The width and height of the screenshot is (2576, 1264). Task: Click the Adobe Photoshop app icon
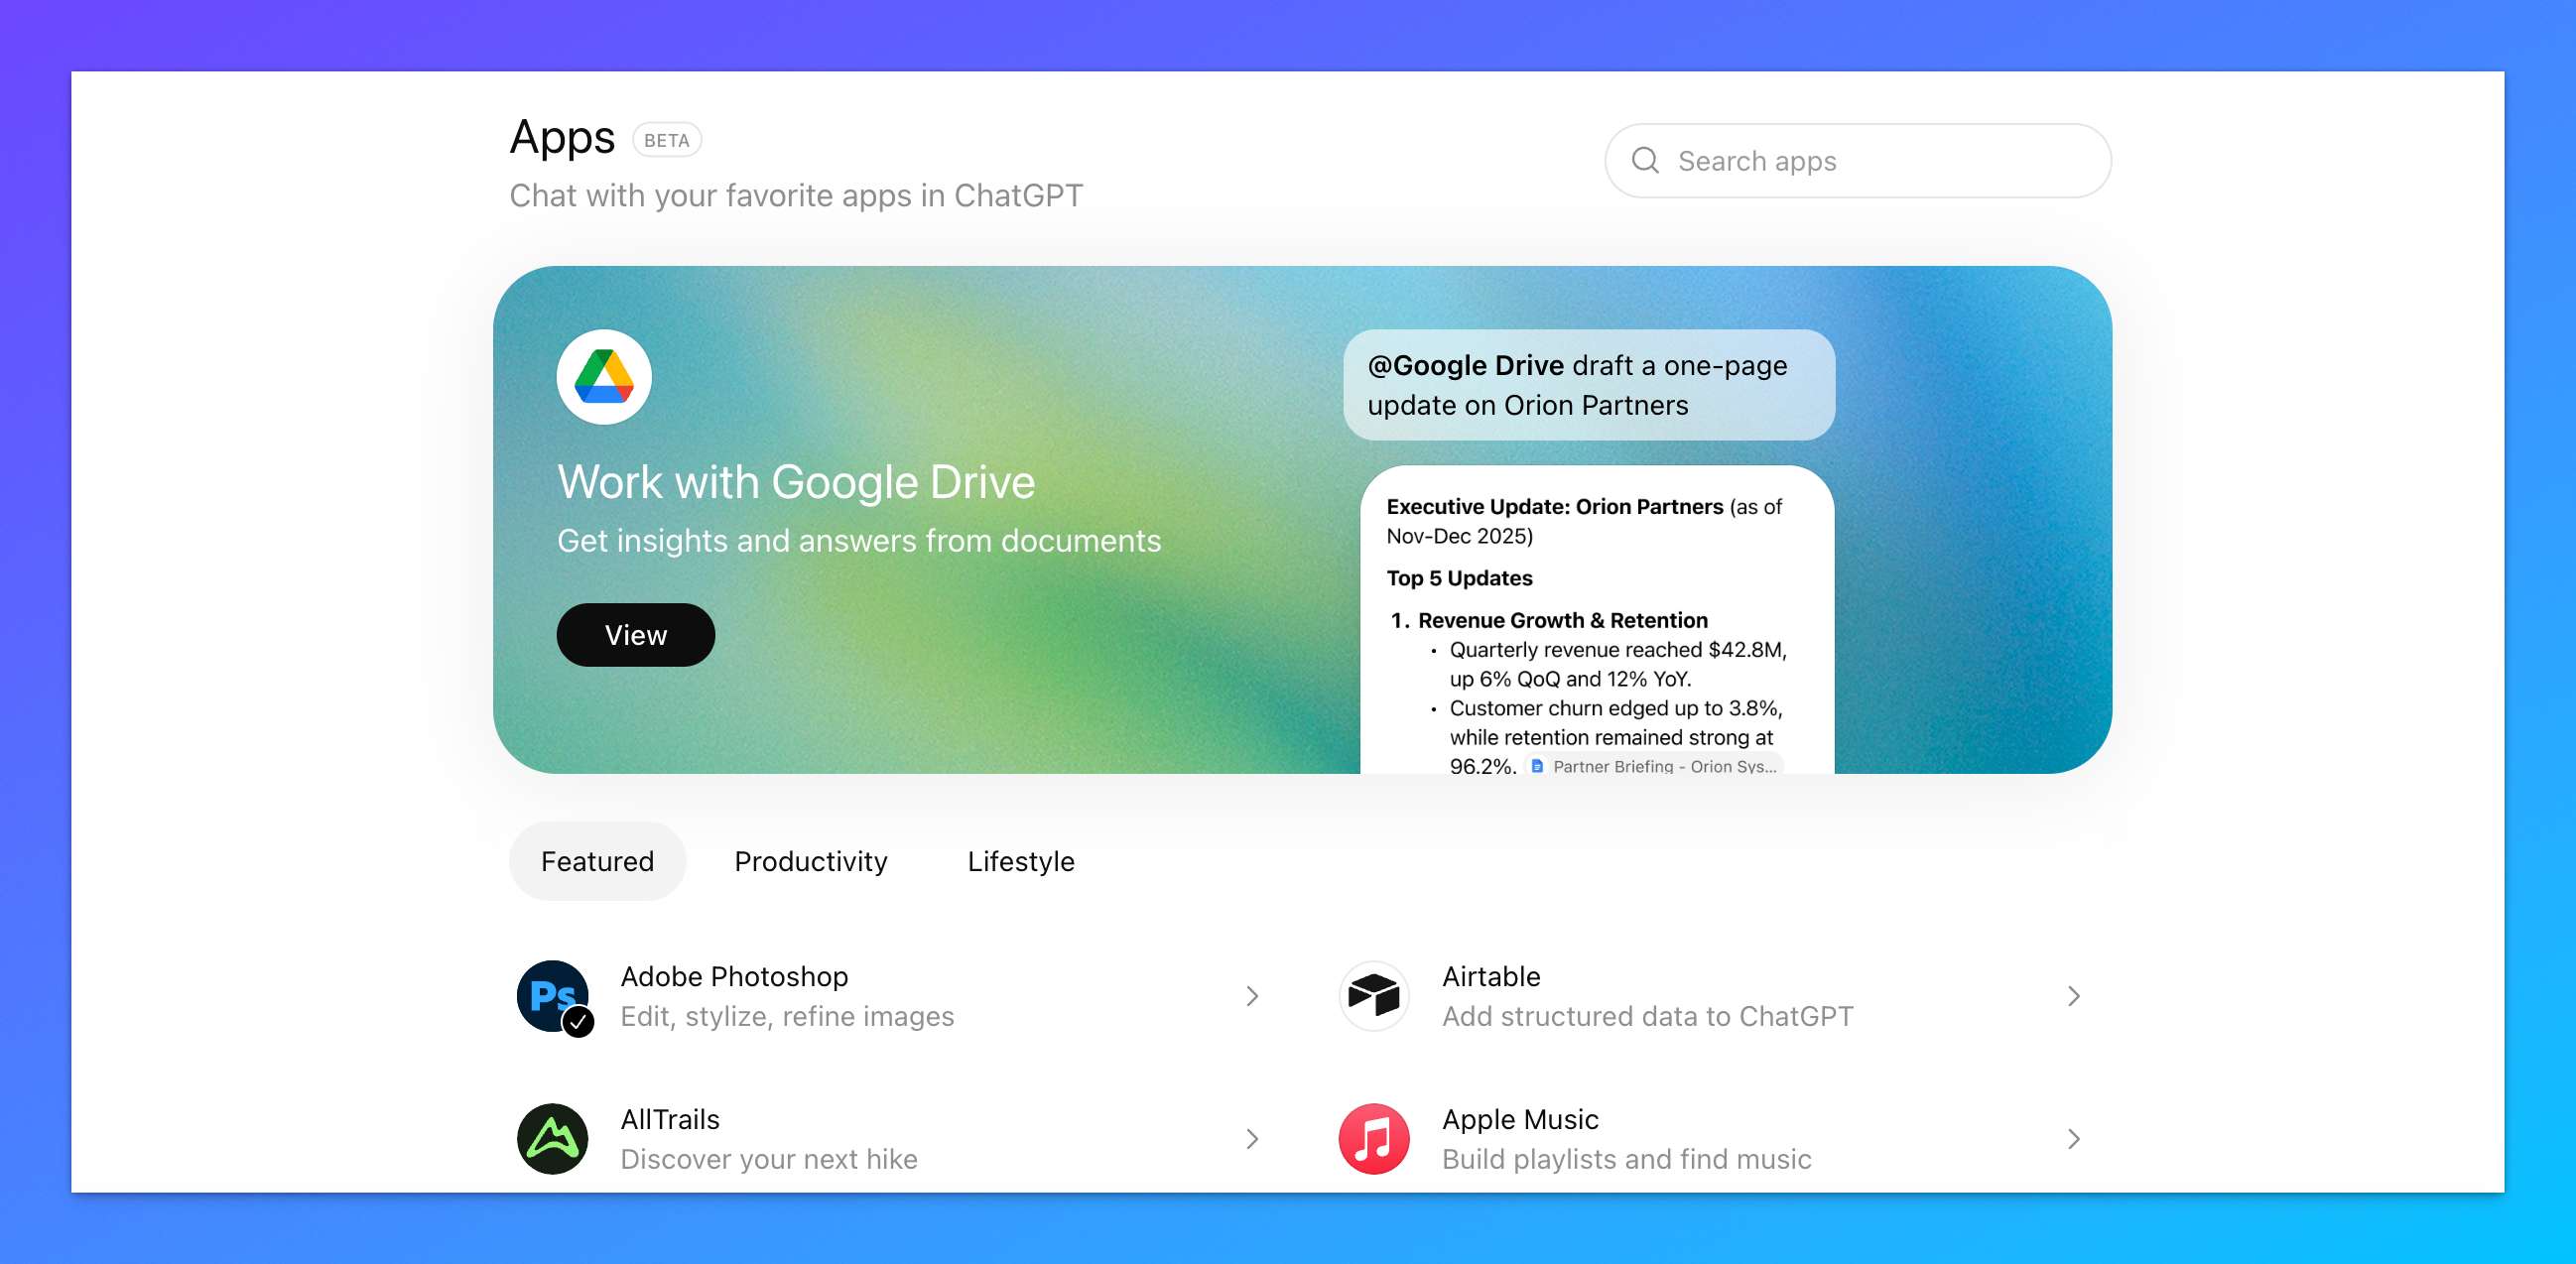point(551,994)
